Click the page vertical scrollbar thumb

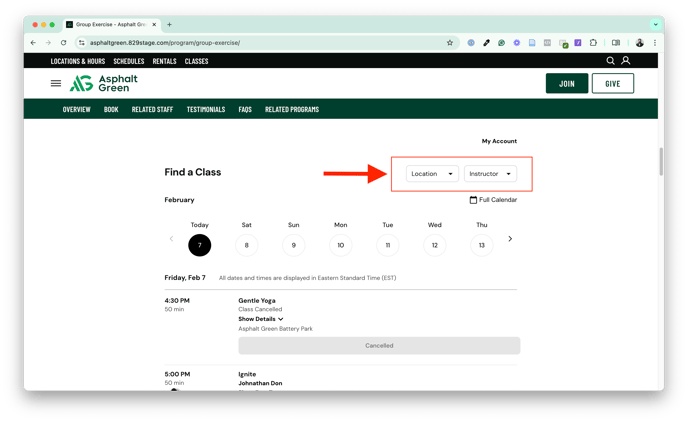pos(661,161)
